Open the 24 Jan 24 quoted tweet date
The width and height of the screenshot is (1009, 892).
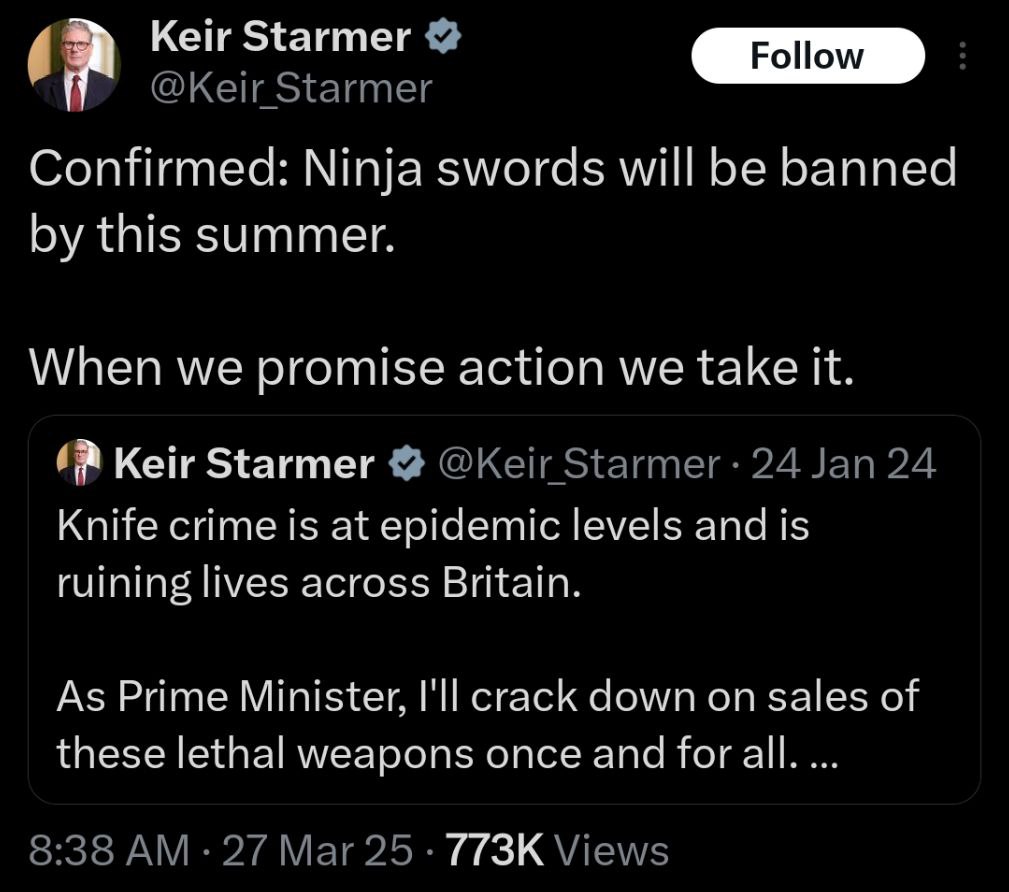coord(843,463)
